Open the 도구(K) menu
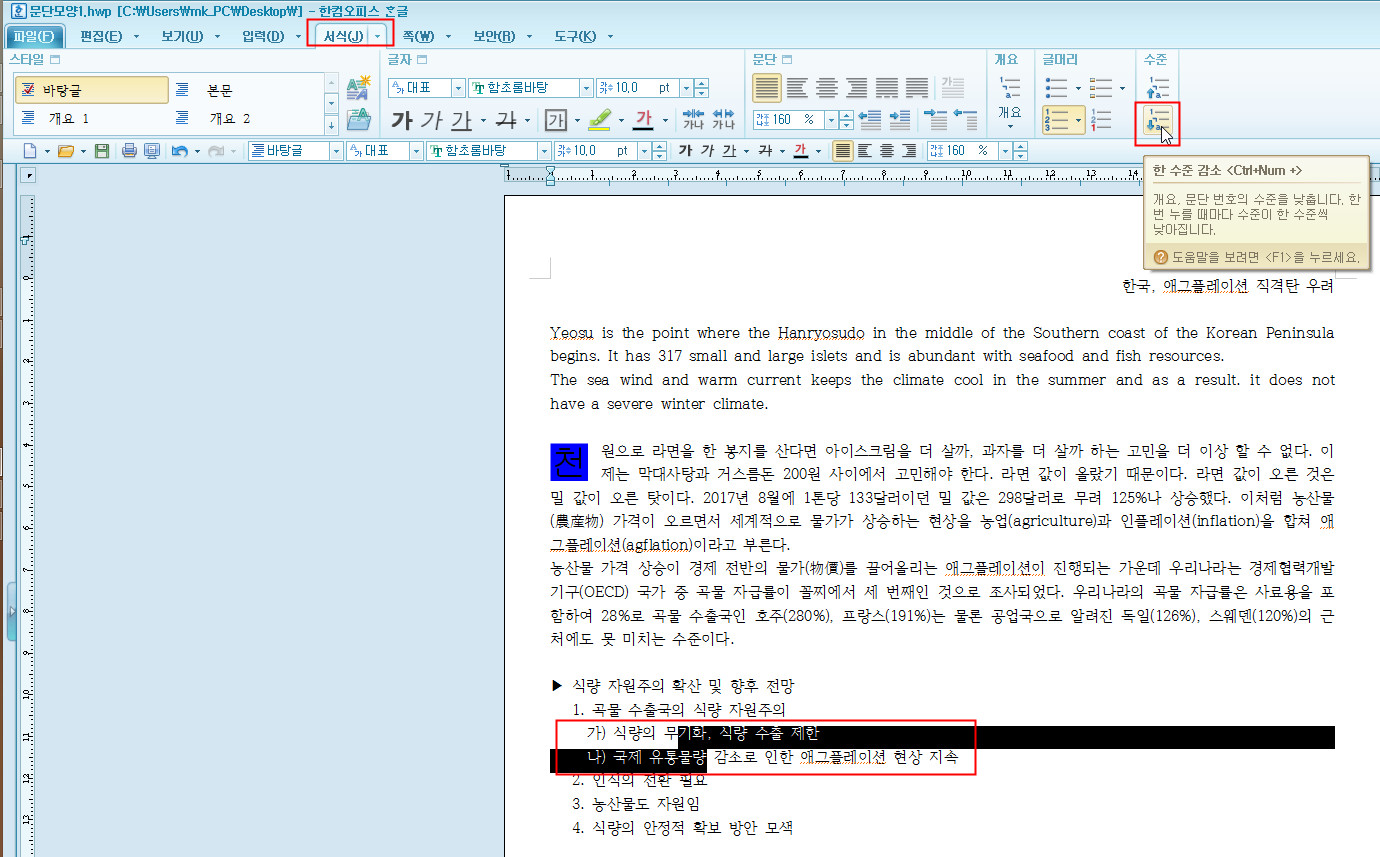Image resolution: width=1380 pixels, height=857 pixels. pos(575,37)
